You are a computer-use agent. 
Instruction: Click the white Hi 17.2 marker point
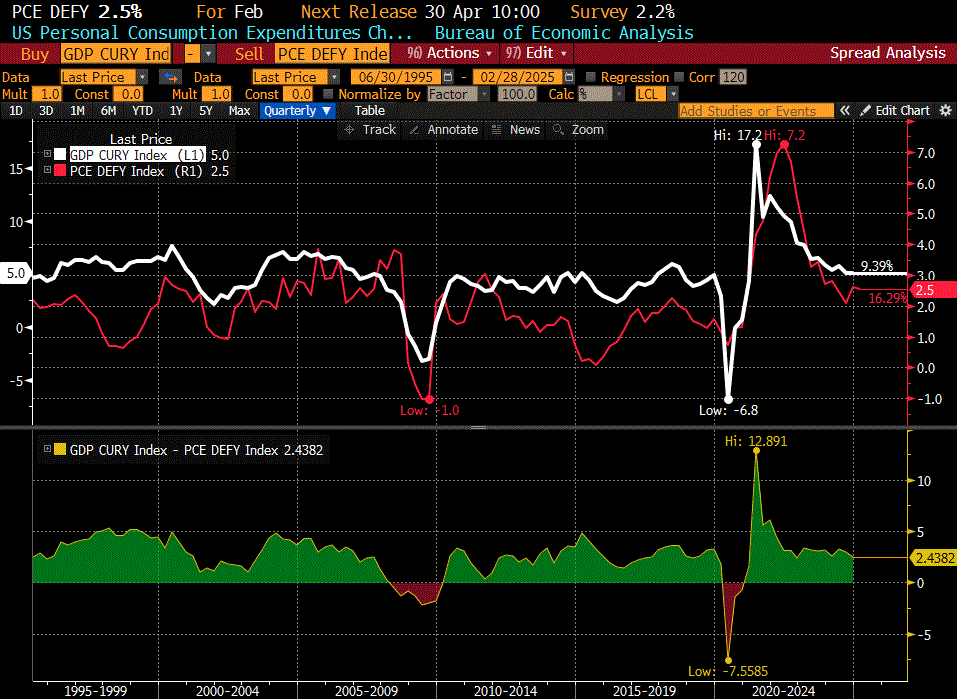pyautogui.click(x=757, y=145)
